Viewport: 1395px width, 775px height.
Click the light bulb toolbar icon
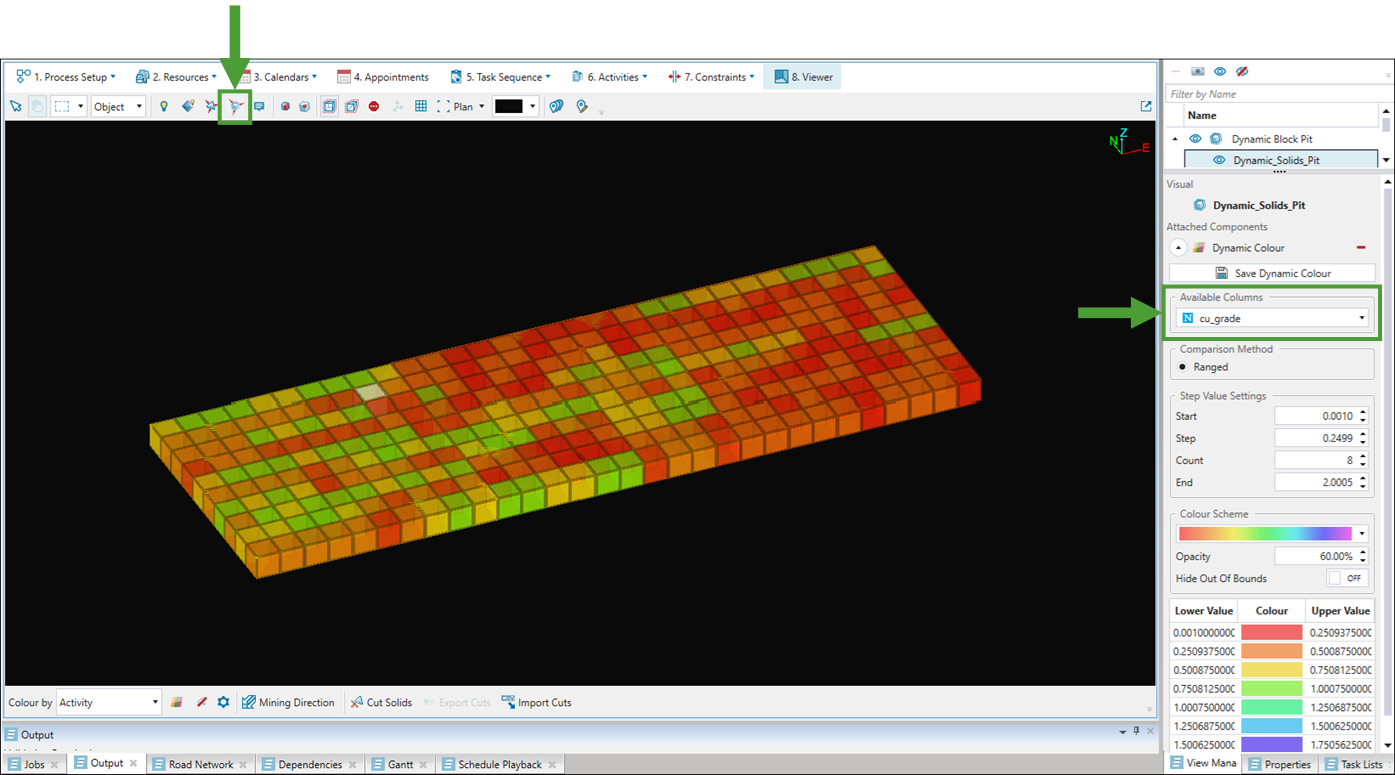pyautogui.click(x=164, y=106)
